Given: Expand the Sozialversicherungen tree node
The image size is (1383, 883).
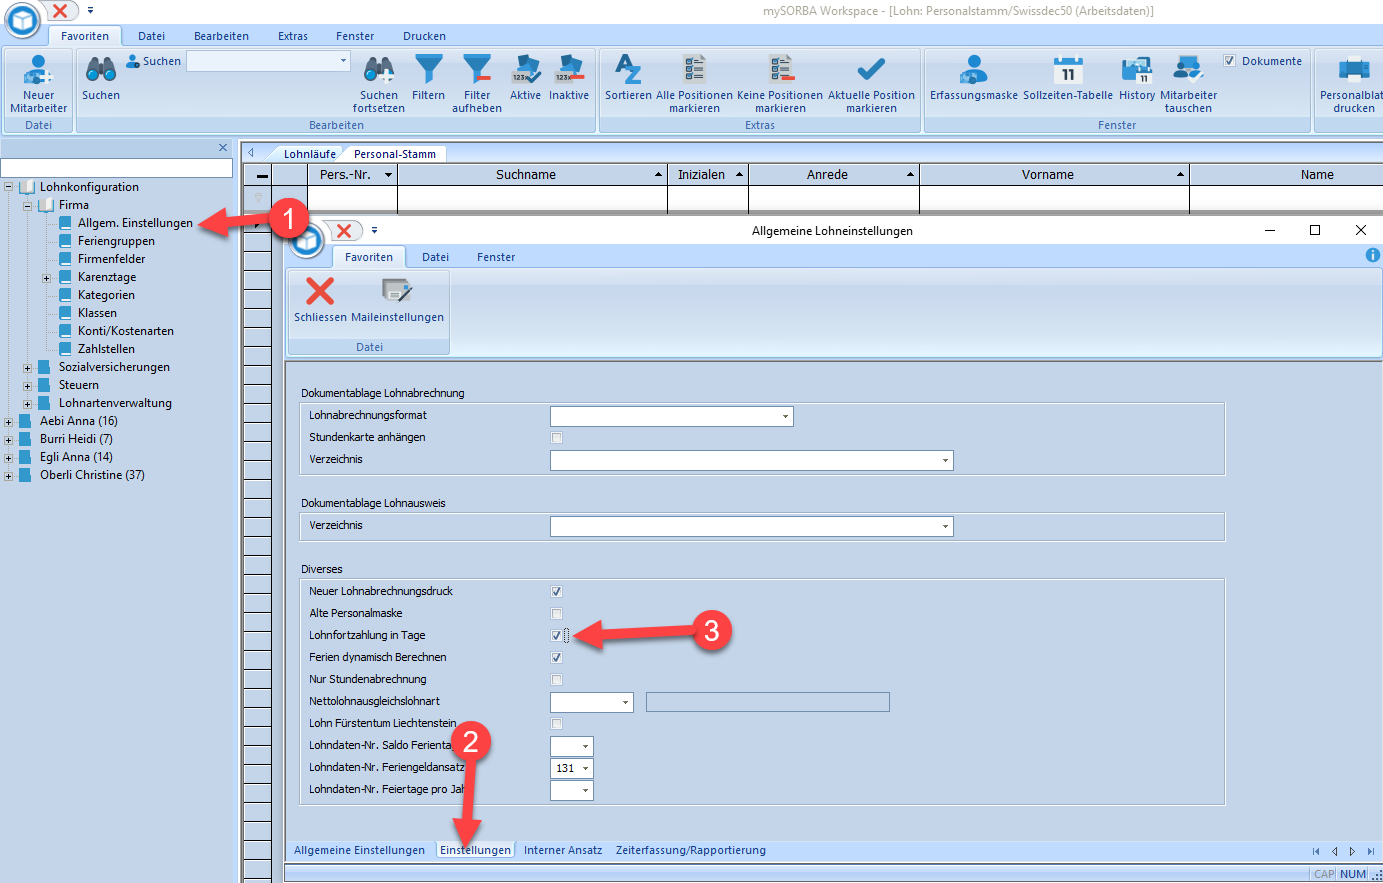Looking at the screenshot, I should (28, 368).
